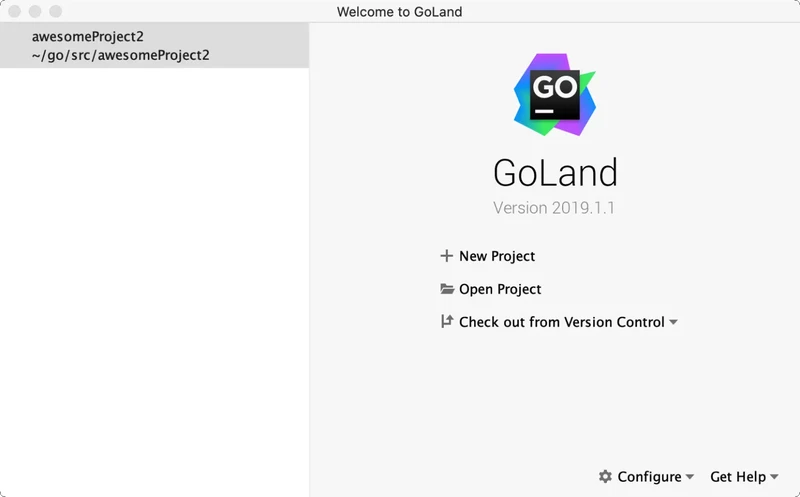Open the Configure menu label
This screenshot has width=800, height=497.
(x=649, y=477)
